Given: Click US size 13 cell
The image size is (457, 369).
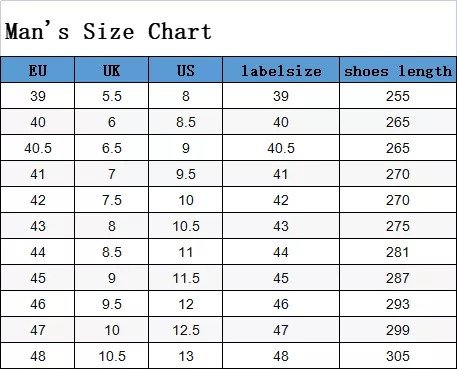Looking at the screenshot, I should tap(186, 356).
